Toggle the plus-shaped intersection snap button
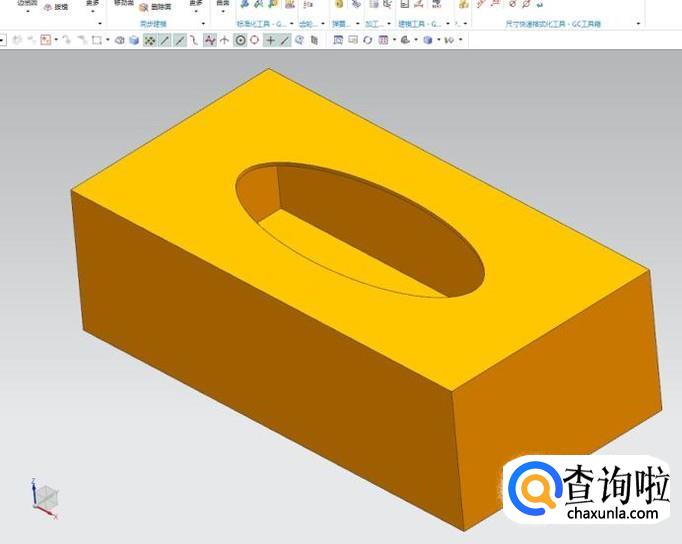This screenshot has width=682, height=544. (270, 40)
